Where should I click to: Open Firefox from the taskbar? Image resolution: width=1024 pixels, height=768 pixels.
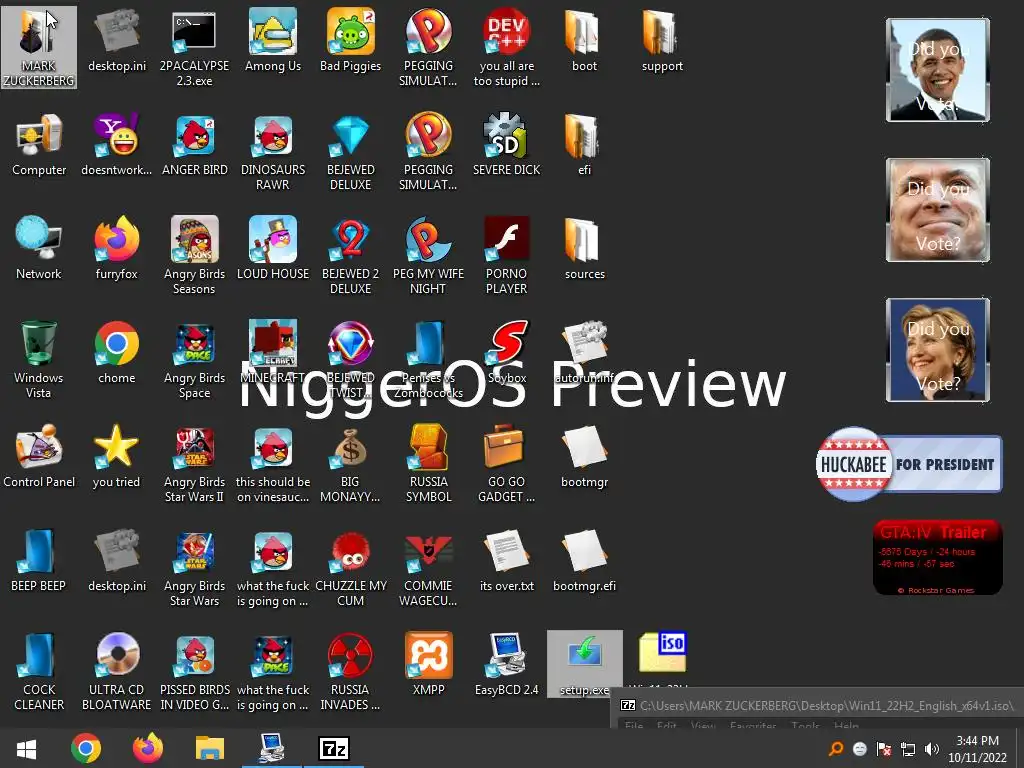148,748
